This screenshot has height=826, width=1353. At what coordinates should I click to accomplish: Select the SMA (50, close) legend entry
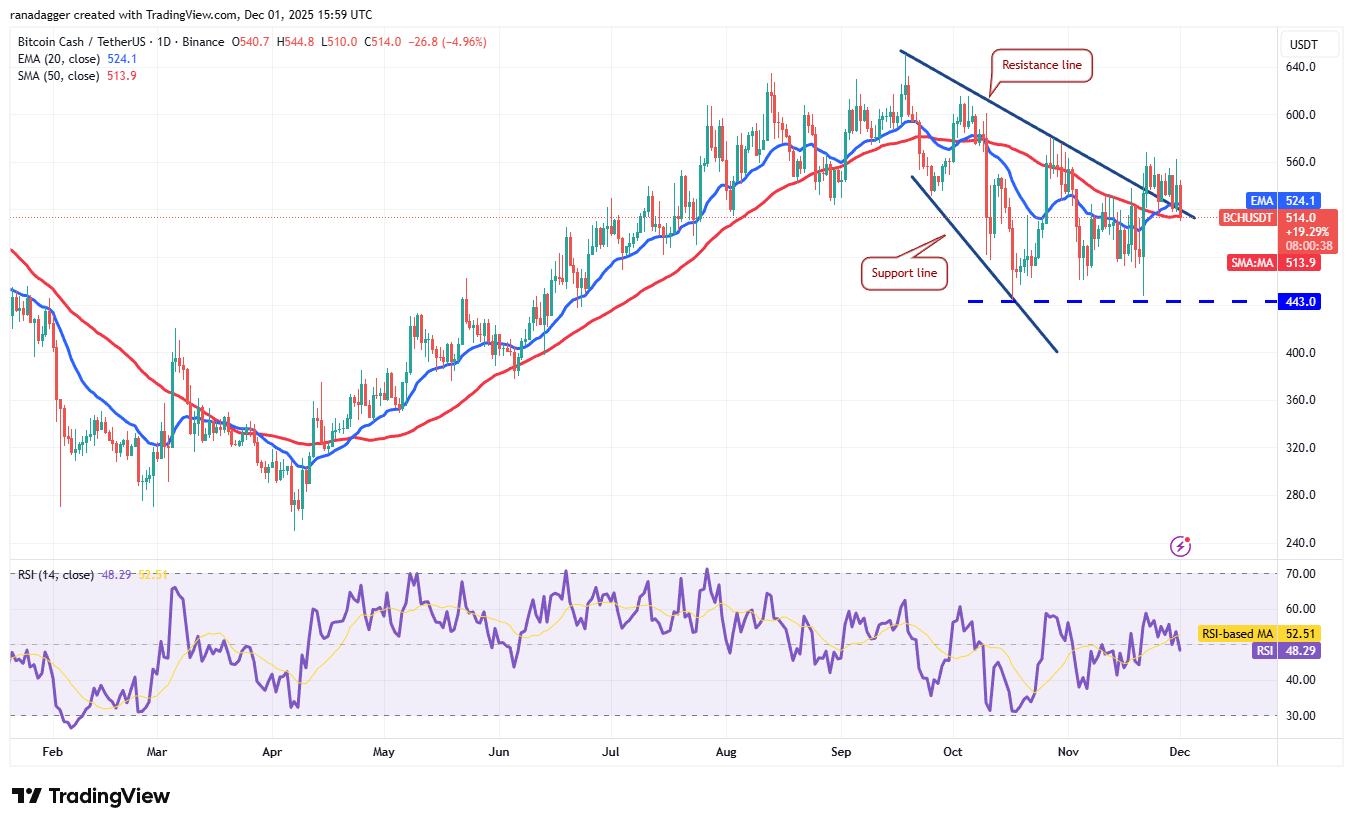pyautogui.click(x=58, y=76)
